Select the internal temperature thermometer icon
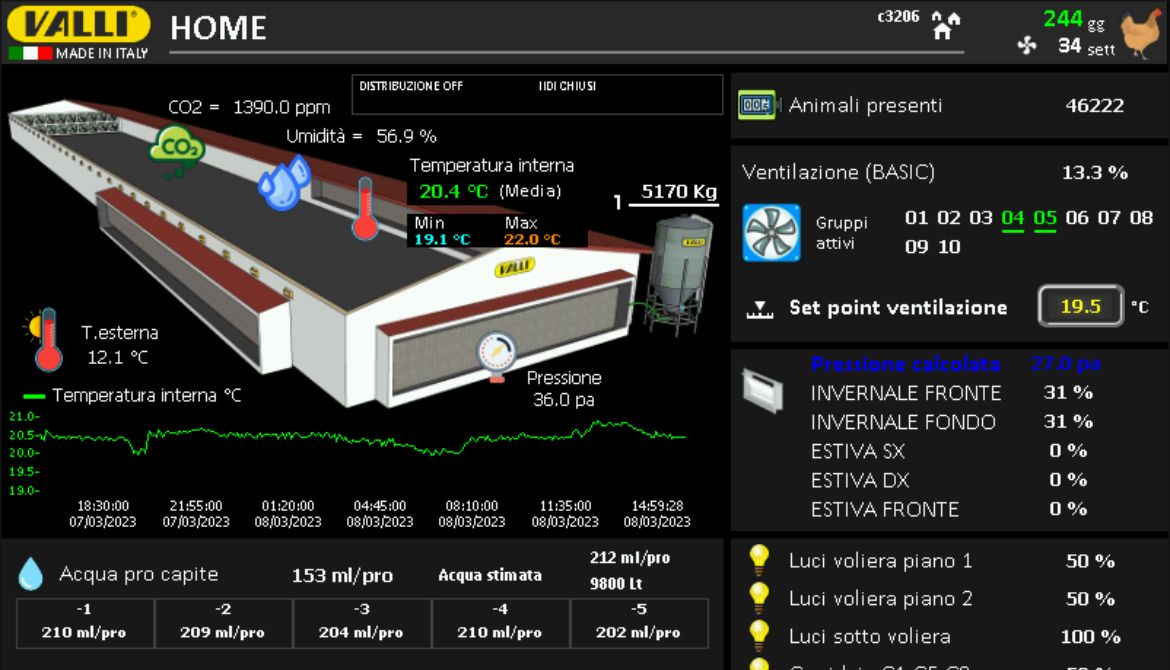The width and height of the screenshot is (1170, 670). 365,208
